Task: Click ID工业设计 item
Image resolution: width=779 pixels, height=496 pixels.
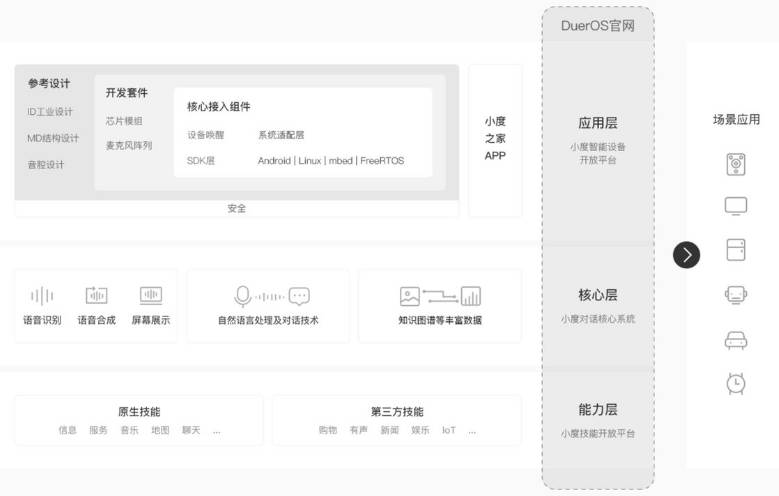Action: [50, 112]
